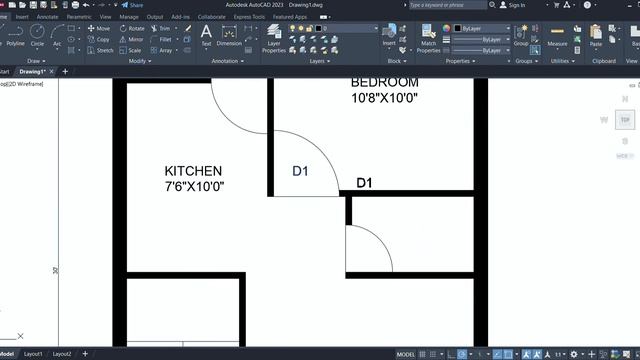Open the Annotate ribbon tab

point(47,17)
